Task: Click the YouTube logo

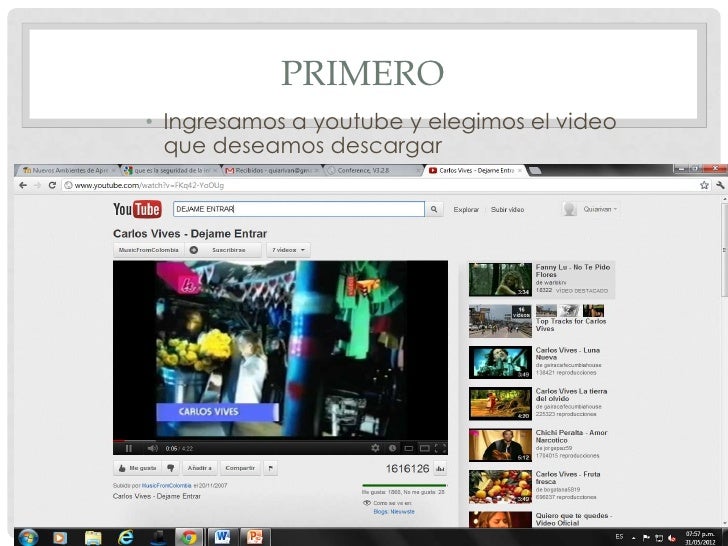Action: (137, 209)
